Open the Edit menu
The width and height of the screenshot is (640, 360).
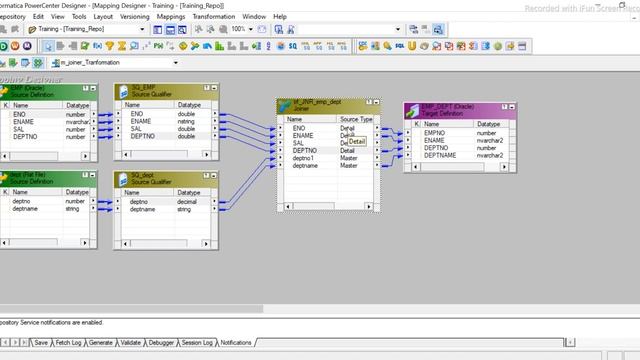38,17
